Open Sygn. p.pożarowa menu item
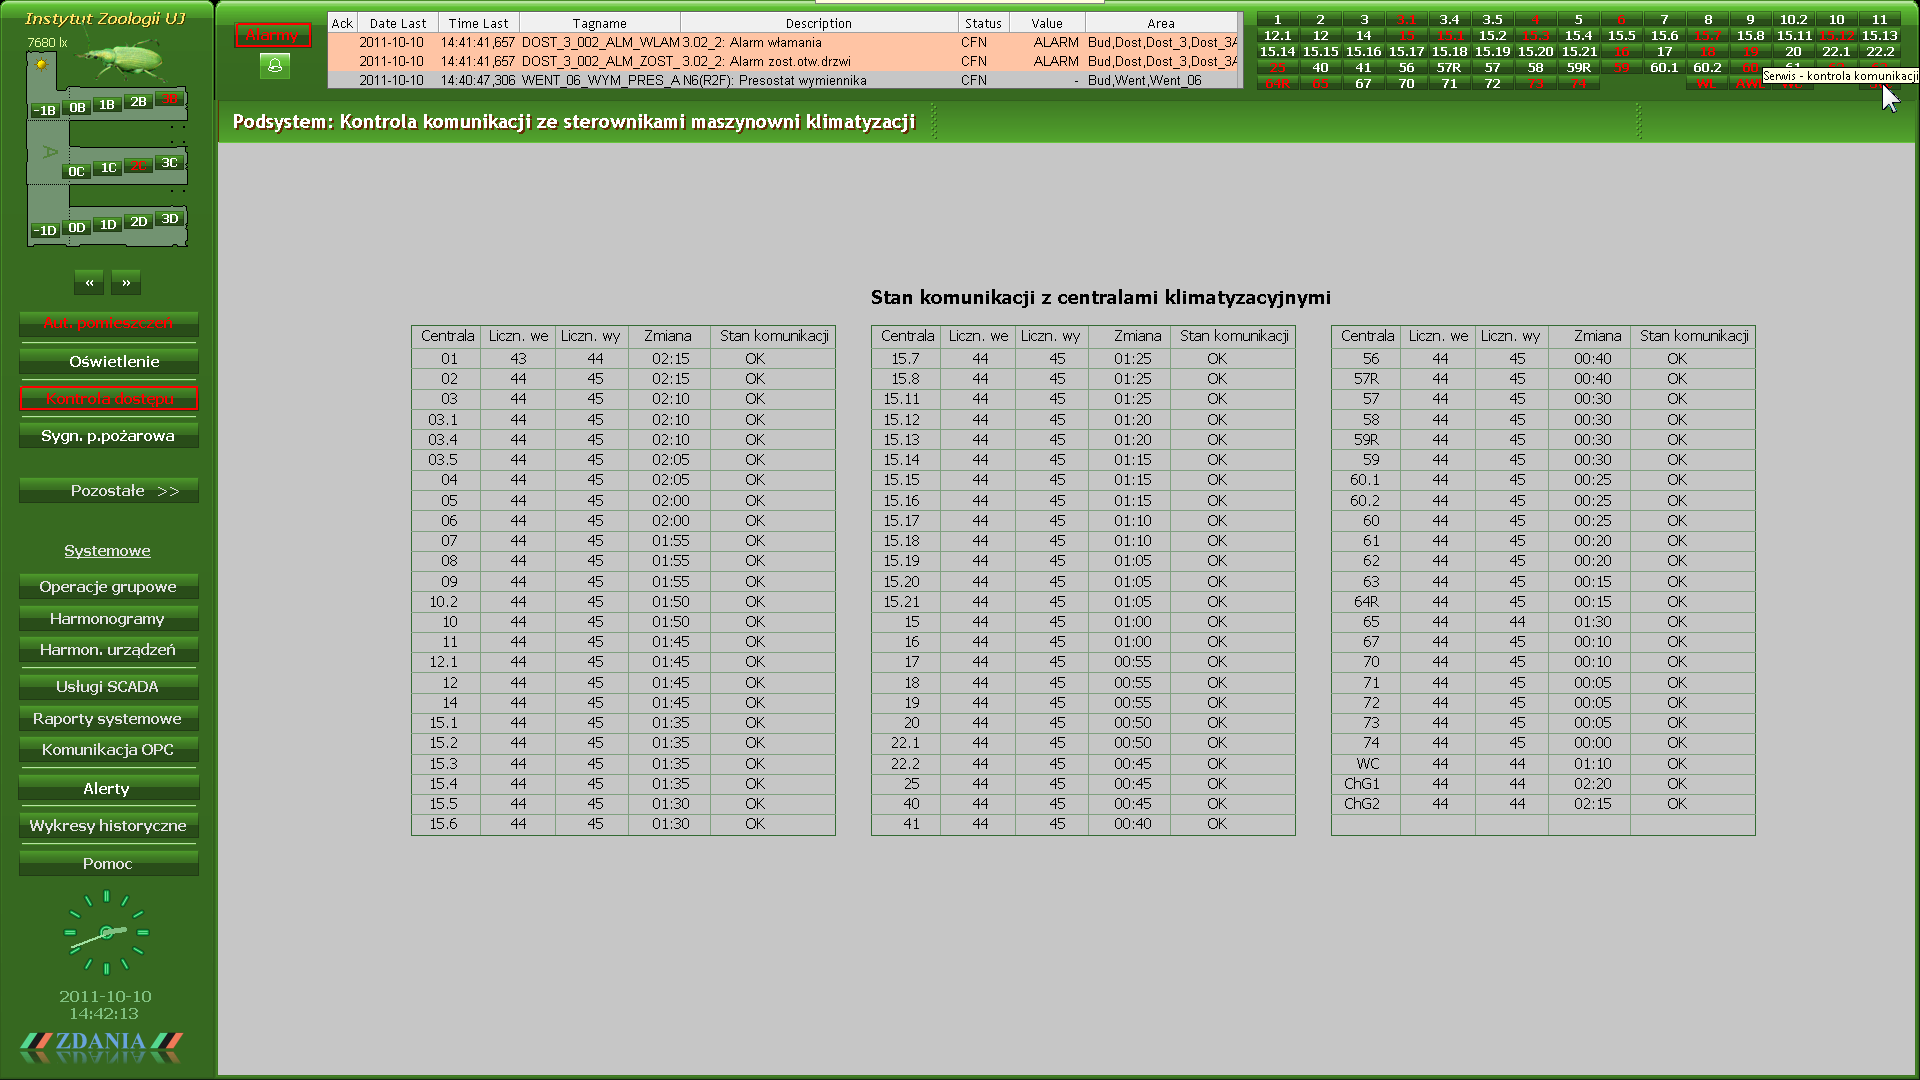This screenshot has width=1920, height=1080. click(x=108, y=436)
